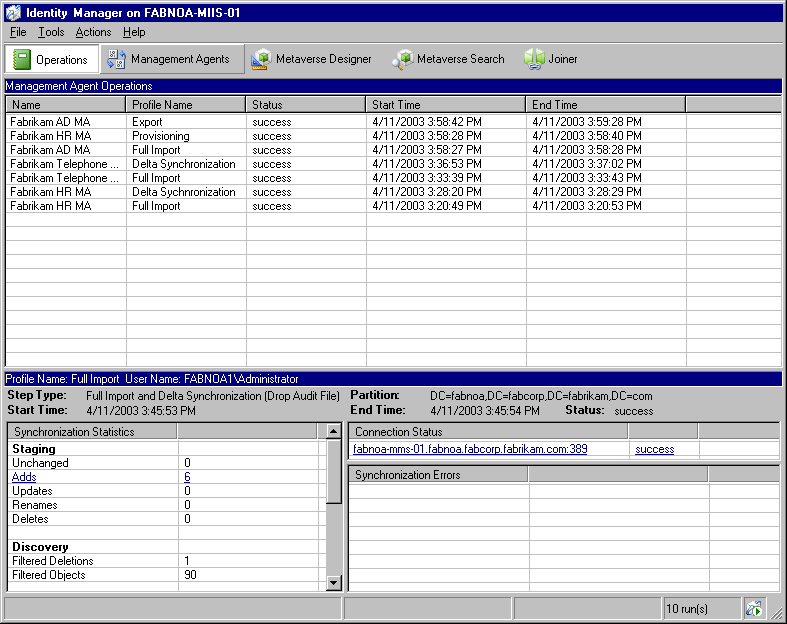This screenshot has width=787, height=624.
Task: Sort operations by Start Time column
Action: [x=445, y=104]
